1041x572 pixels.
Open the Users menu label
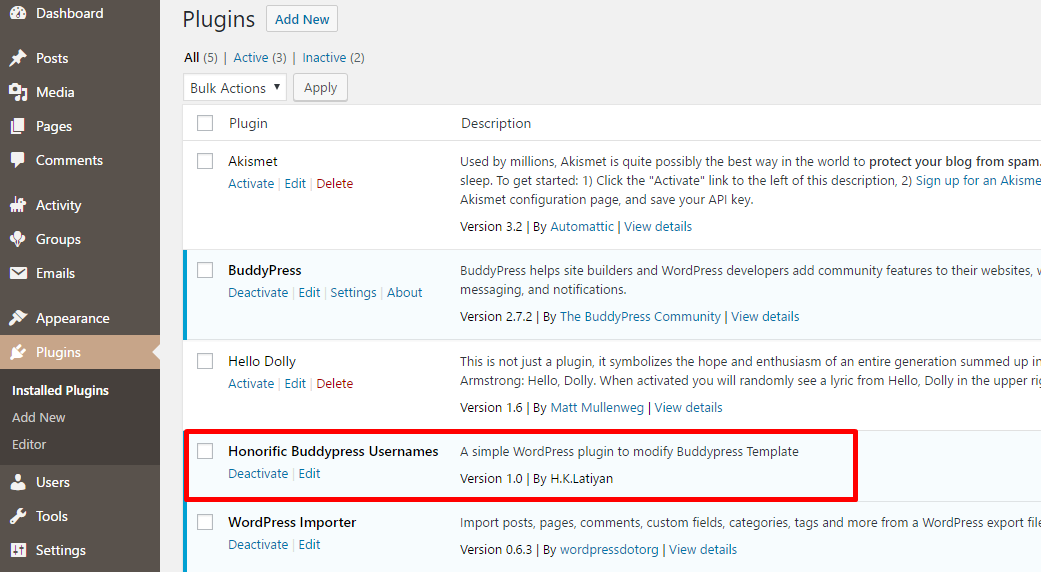point(52,482)
